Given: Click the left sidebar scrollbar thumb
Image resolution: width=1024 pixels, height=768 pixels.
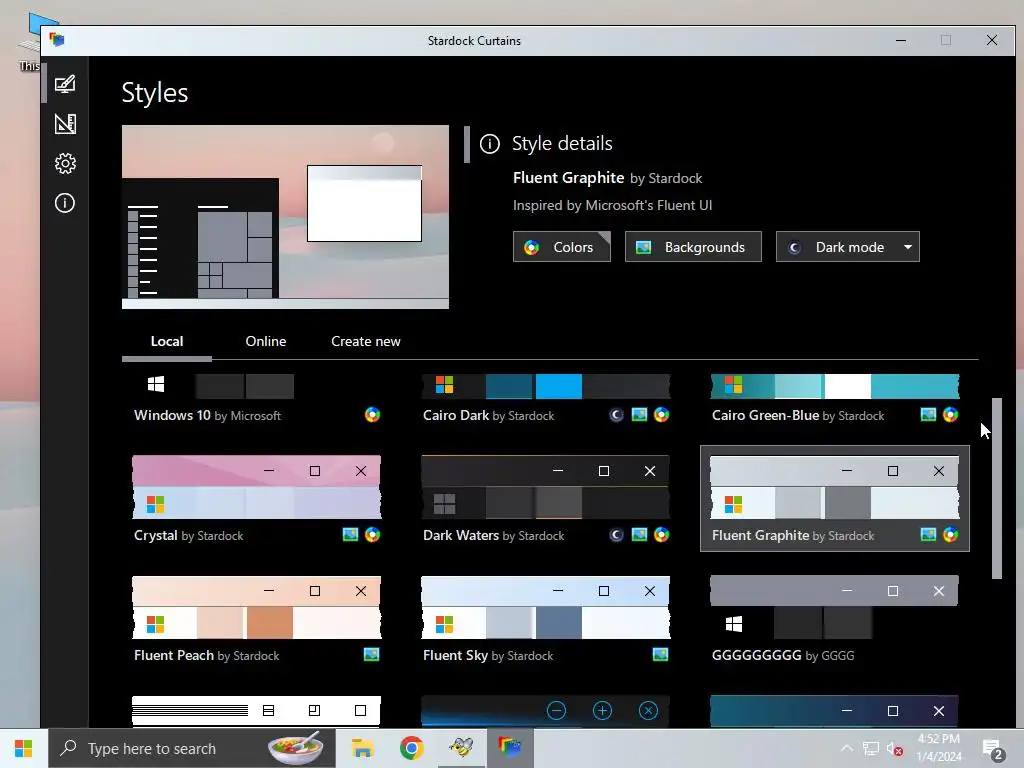Looking at the screenshot, I should pos(44,83).
